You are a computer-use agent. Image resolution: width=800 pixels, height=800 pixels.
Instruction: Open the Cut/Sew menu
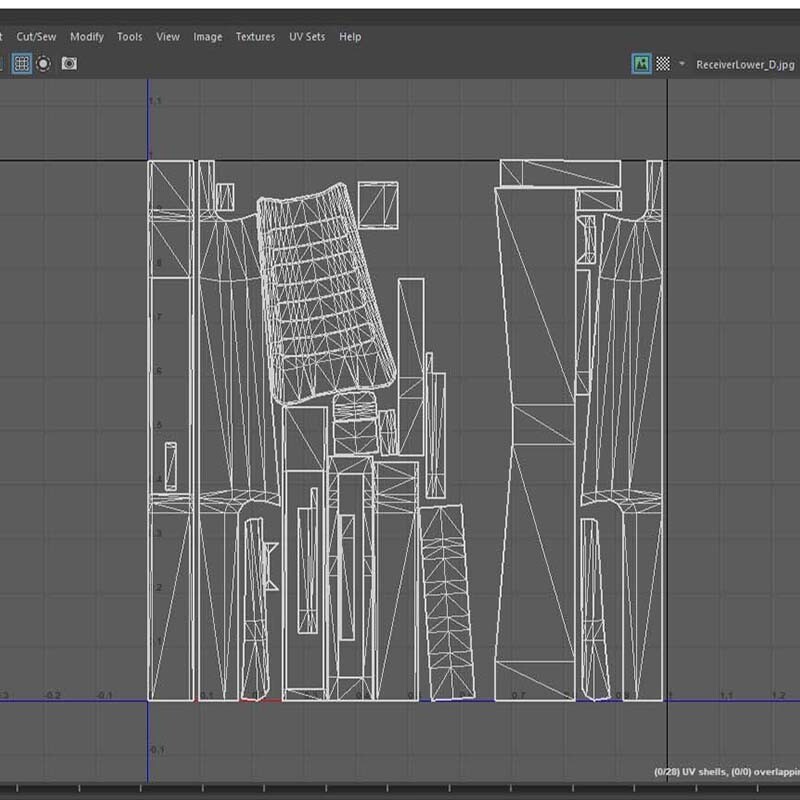tap(36, 37)
